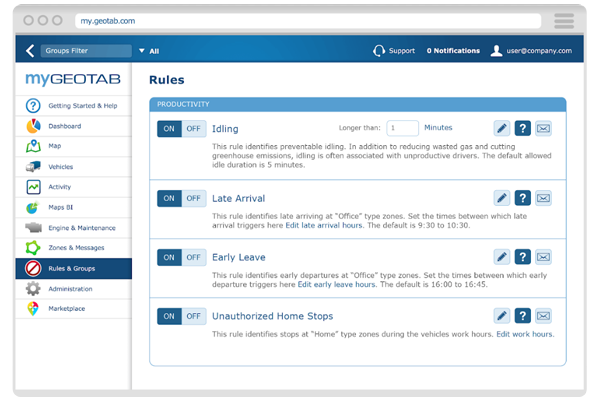Turn ON Unauthorized Home Stops rule
Viewport: 600px width, 400px height.
pyautogui.click(x=169, y=316)
